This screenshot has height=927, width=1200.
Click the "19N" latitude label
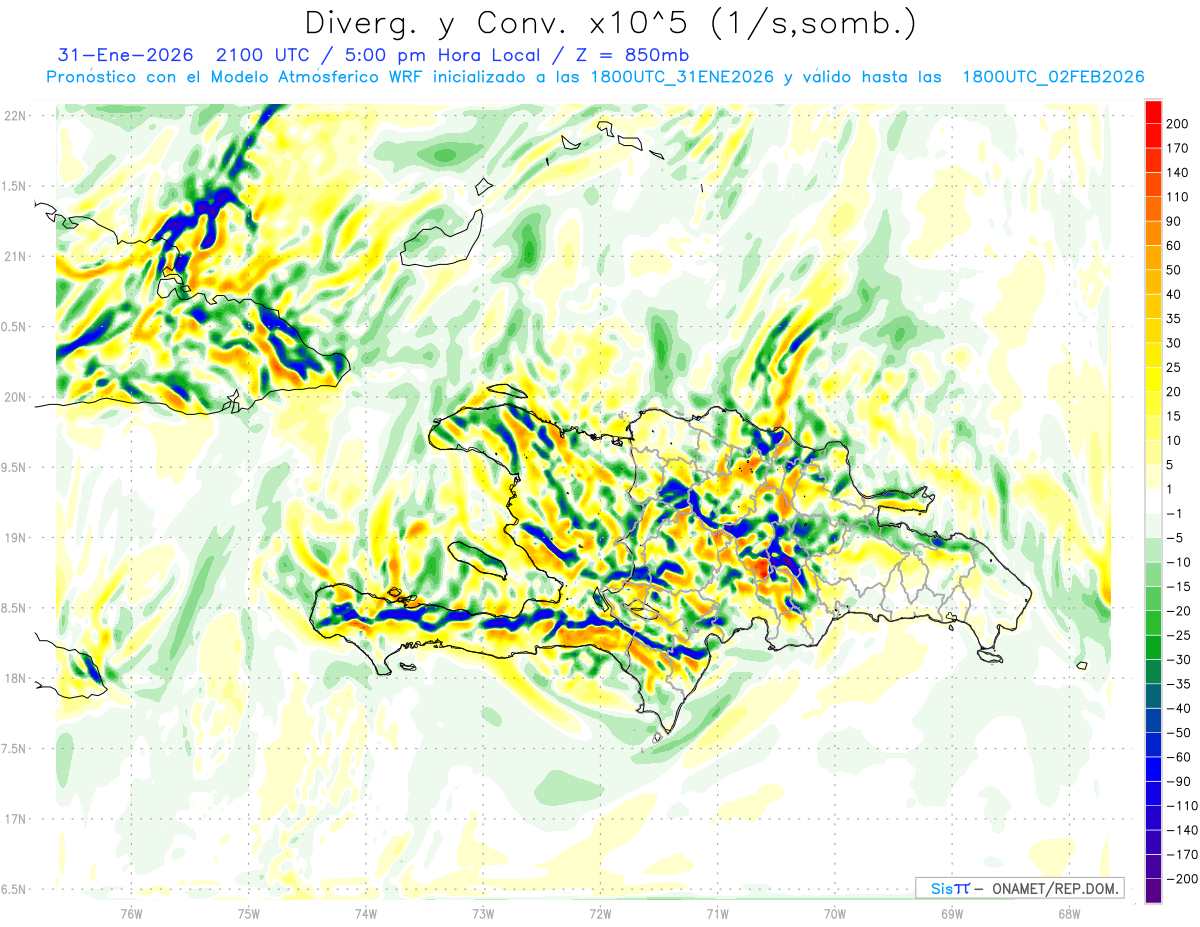[x=15, y=538]
